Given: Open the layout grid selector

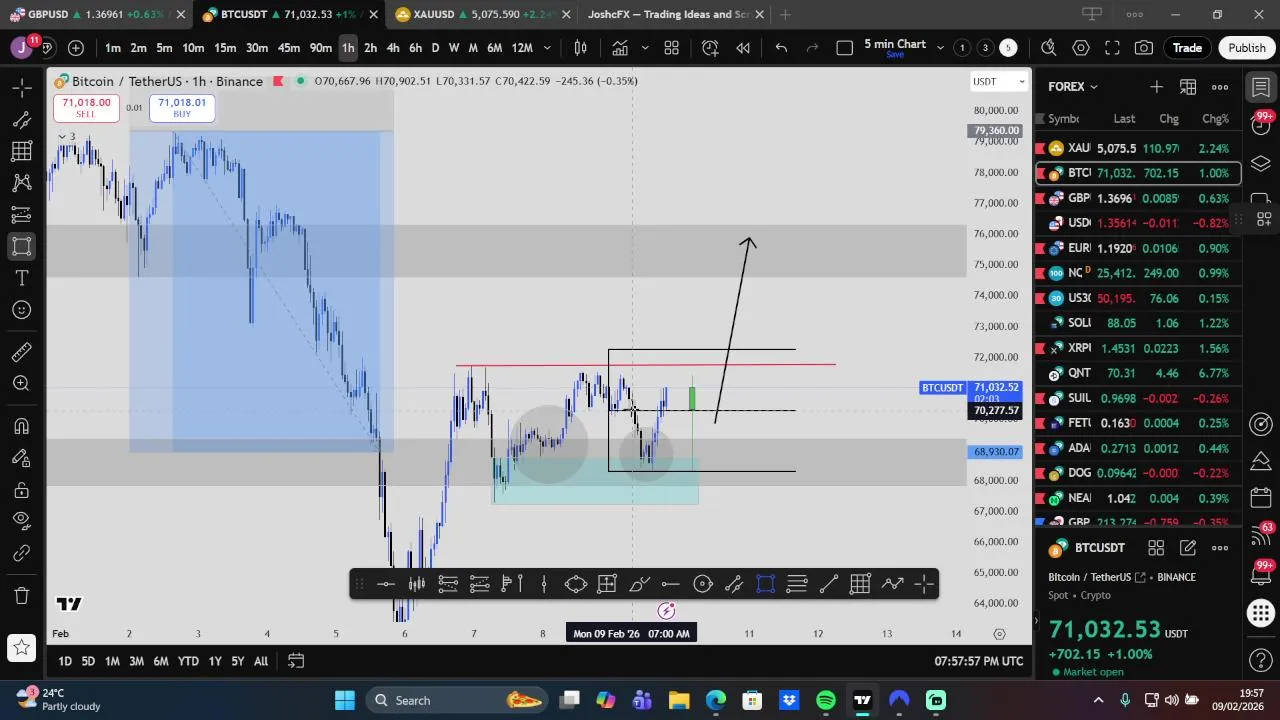Looking at the screenshot, I should [x=672, y=48].
